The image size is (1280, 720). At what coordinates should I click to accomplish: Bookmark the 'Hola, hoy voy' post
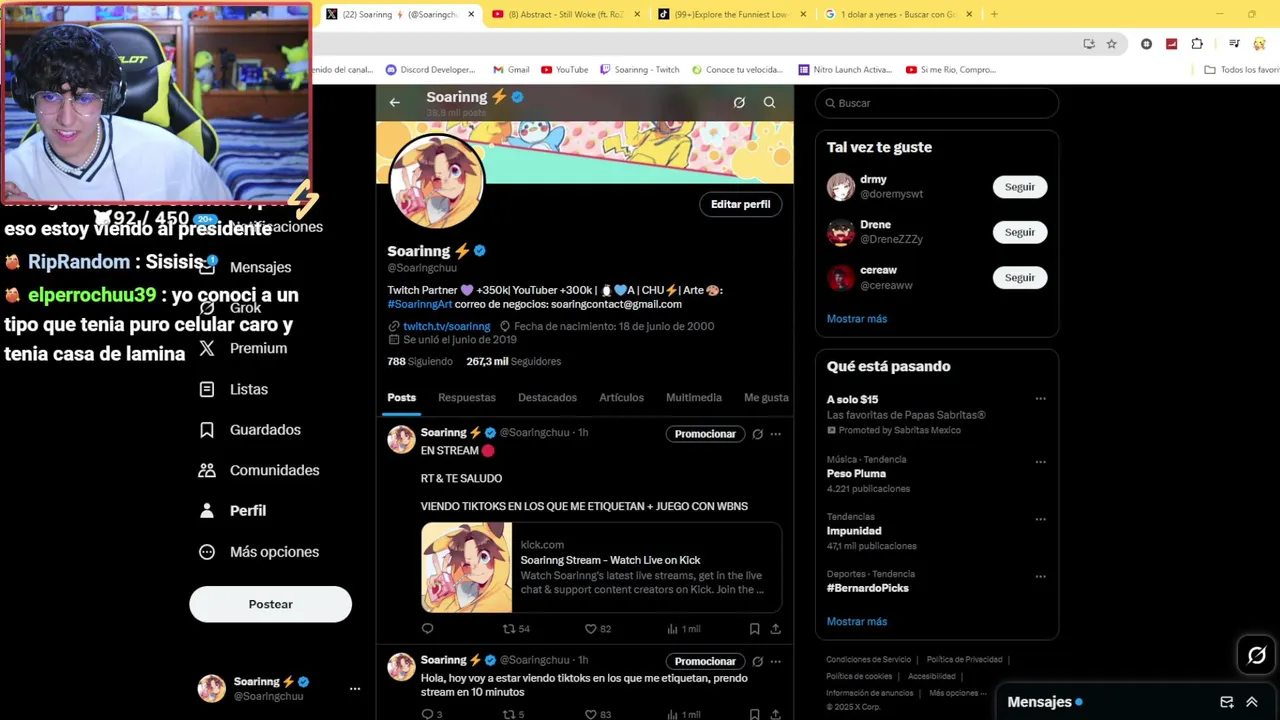[754, 714]
